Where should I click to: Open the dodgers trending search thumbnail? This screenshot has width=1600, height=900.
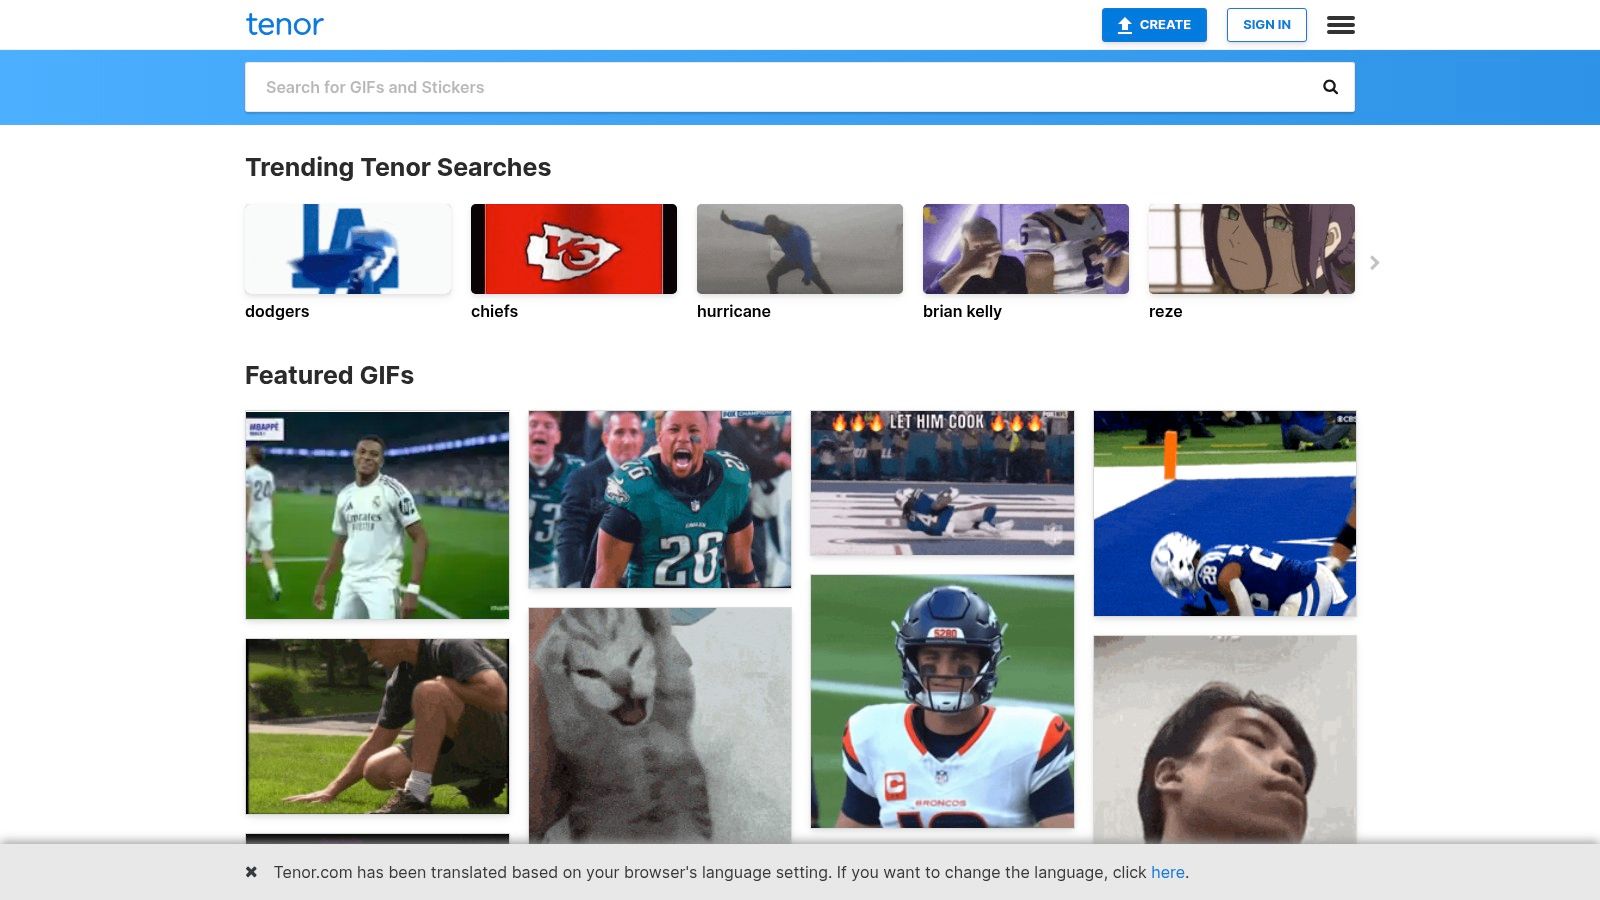pos(348,249)
